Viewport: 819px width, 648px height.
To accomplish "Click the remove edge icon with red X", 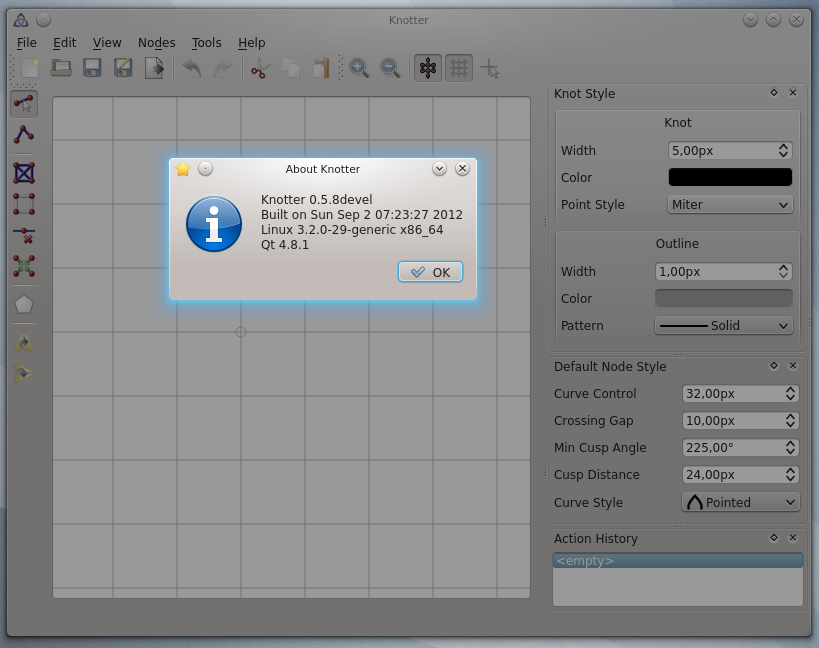I will click(x=24, y=235).
